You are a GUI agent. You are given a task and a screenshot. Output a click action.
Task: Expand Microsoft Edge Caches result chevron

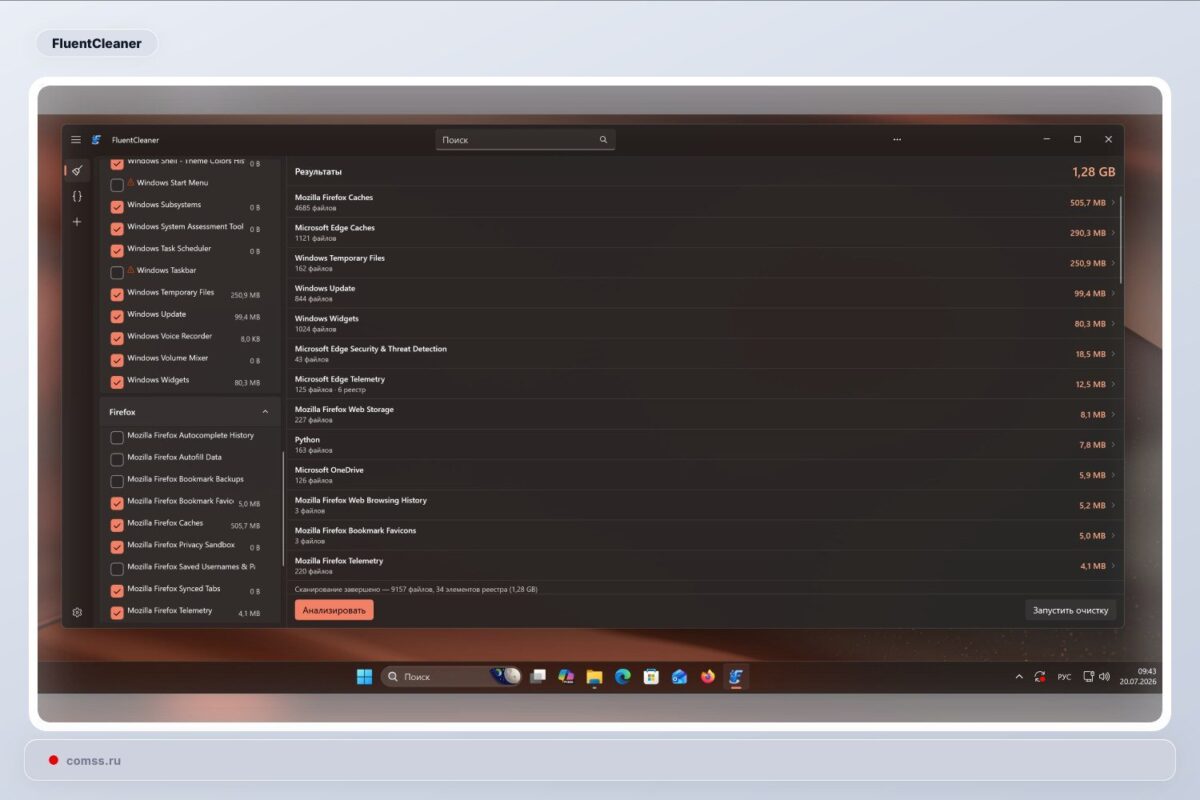coord(1113,233)
